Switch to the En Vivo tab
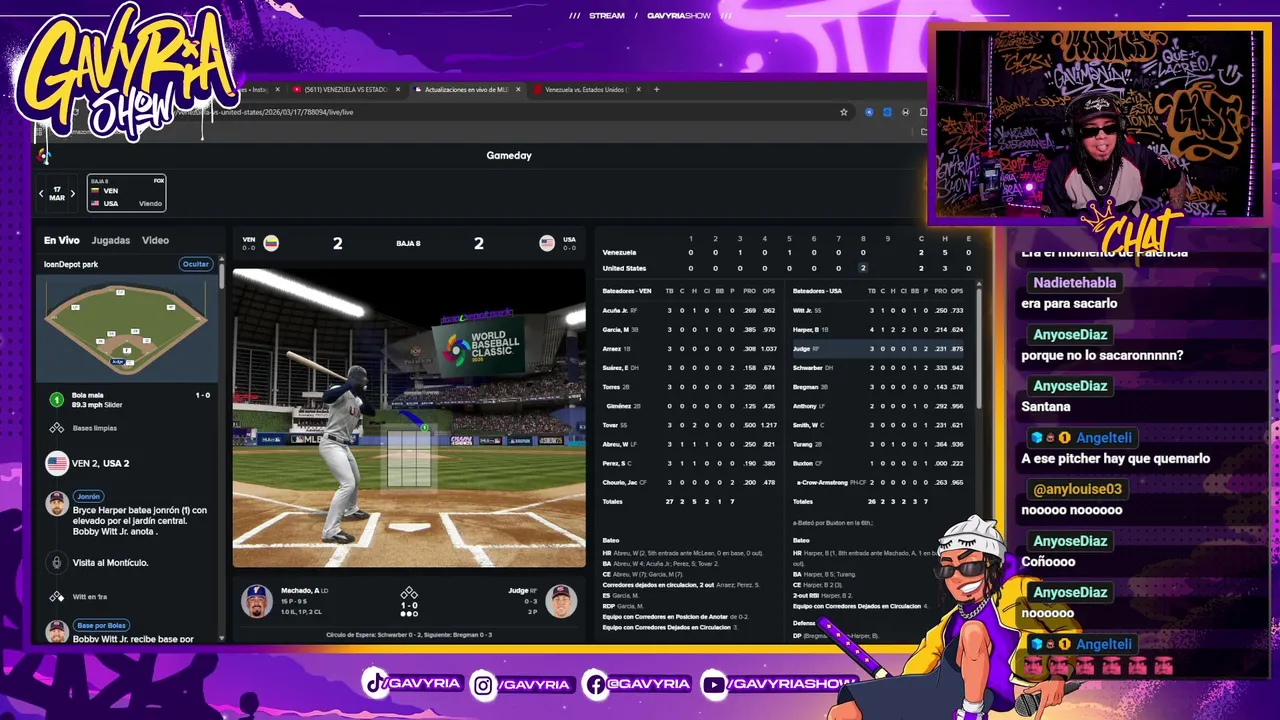The height and width of the screenshot is (720, 1280). coord(62,240)
